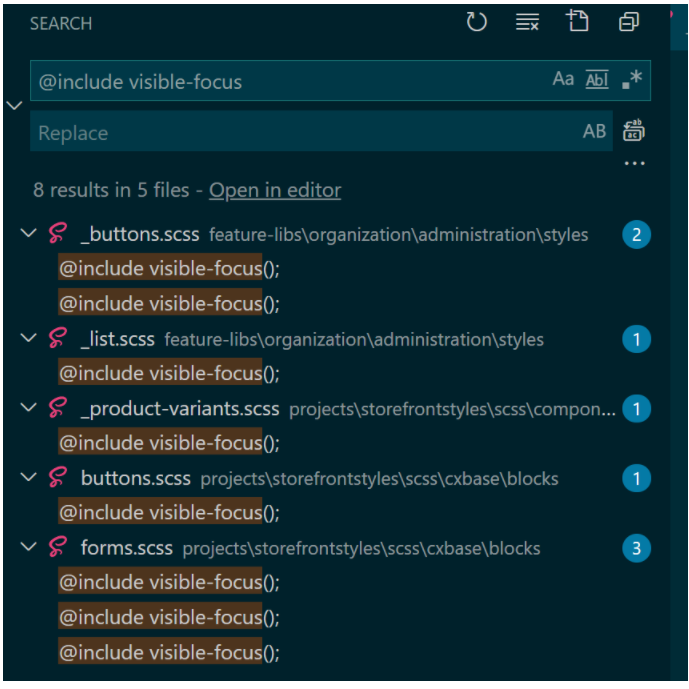Image resolution: width=689 pixels, height=689 pixels.
Task: Open results in editor link
Action: [x=275, y=190]
